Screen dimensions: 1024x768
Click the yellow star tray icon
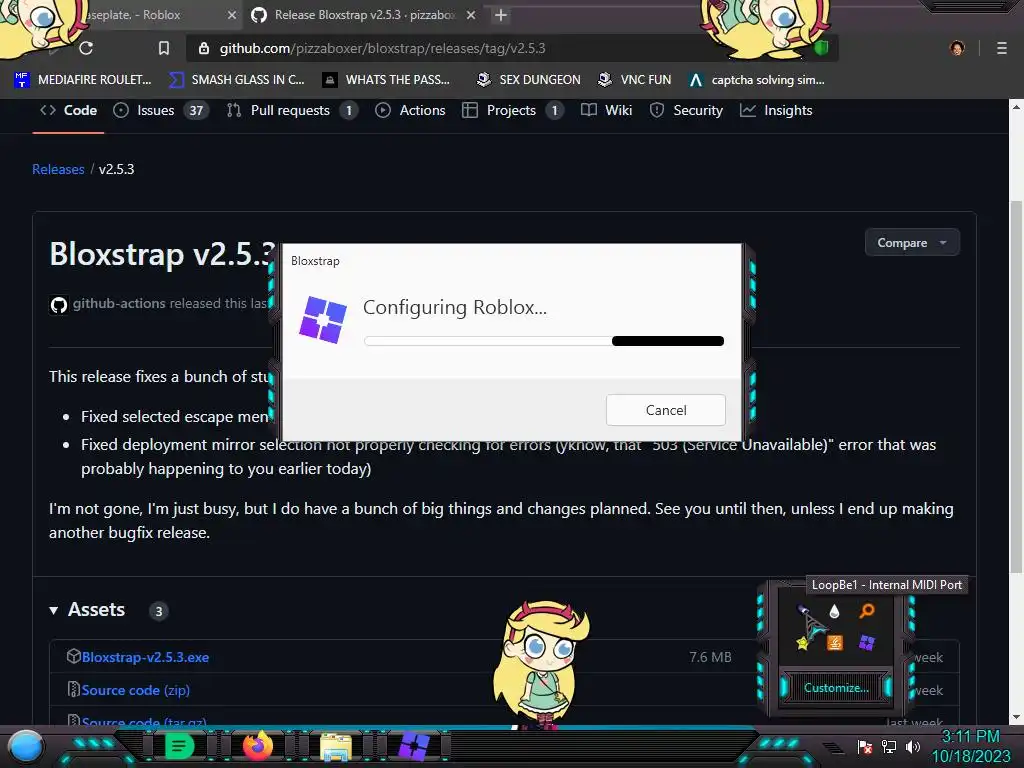point(802,643)
